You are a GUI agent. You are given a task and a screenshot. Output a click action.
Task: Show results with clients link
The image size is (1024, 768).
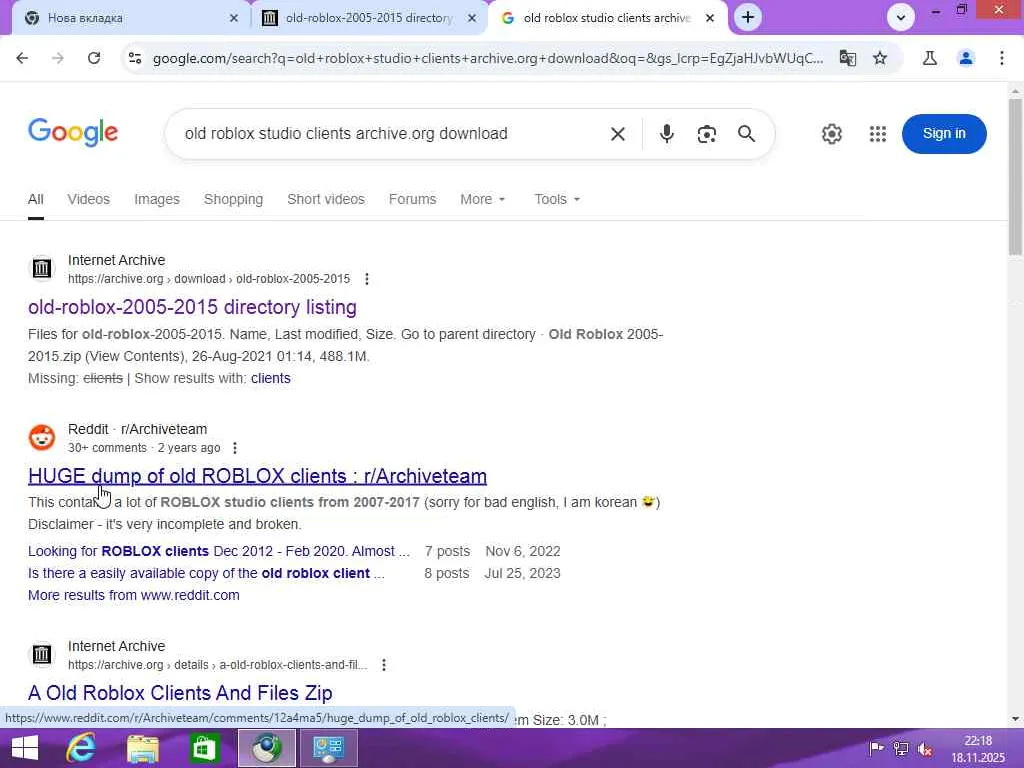(270, 378)
